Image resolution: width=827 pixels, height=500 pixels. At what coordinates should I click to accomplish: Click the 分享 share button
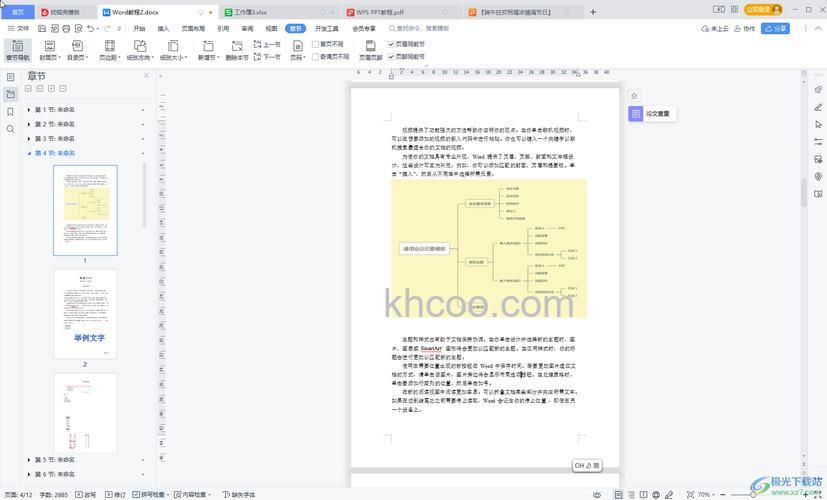775,28
